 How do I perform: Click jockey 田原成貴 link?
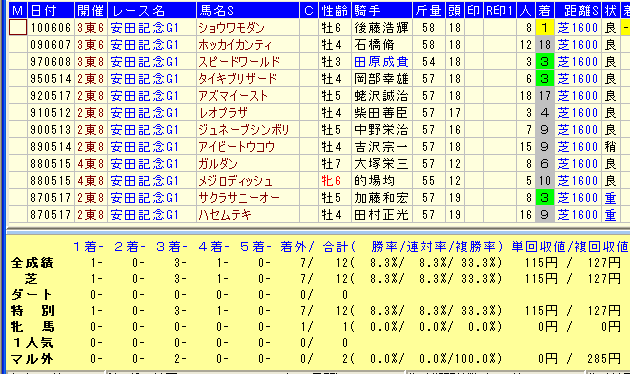(x=381, y=61)
